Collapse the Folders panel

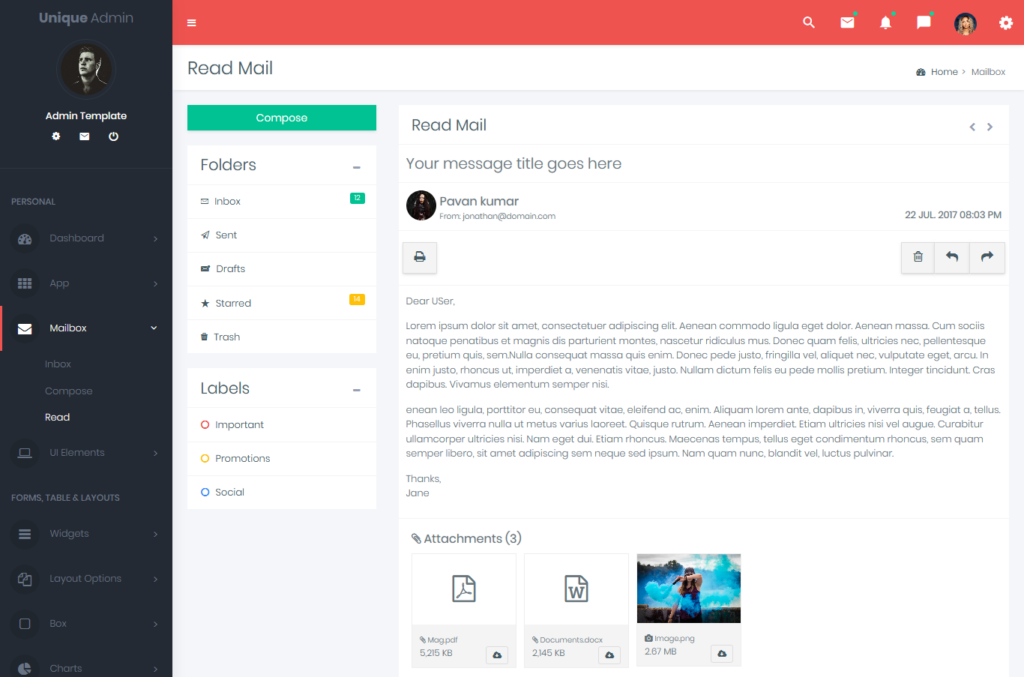point(357,167)
